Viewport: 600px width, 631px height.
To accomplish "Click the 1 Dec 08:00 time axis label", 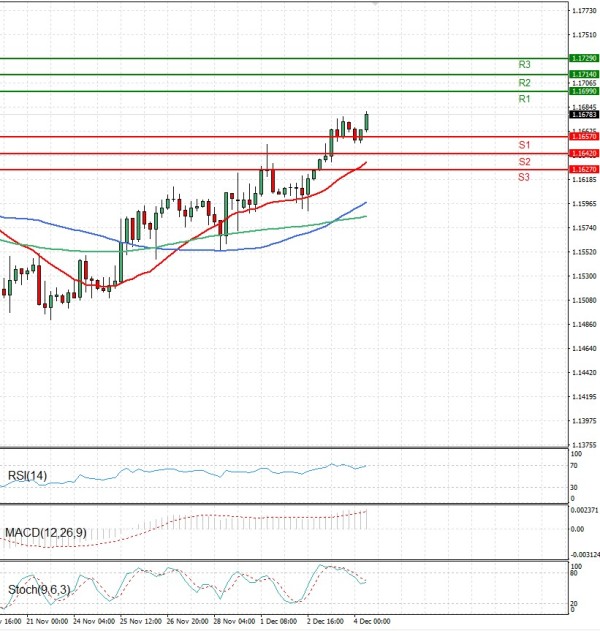I will tap(277, 622).
